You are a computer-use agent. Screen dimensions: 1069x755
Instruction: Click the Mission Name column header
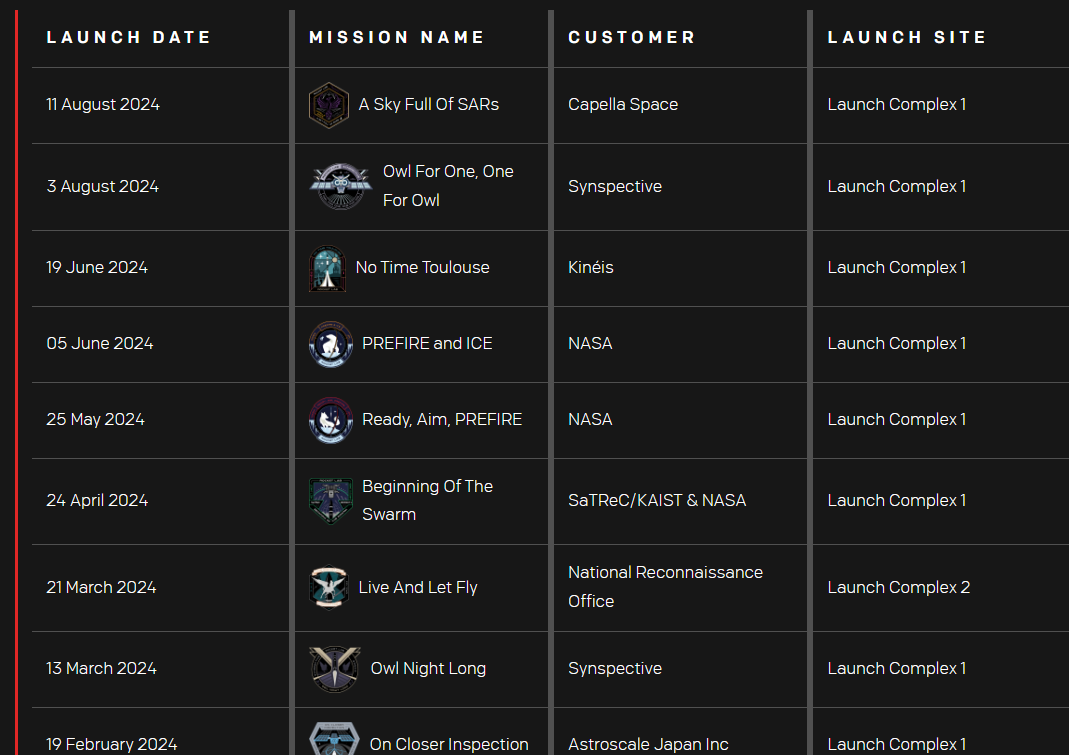coord(397,37)
